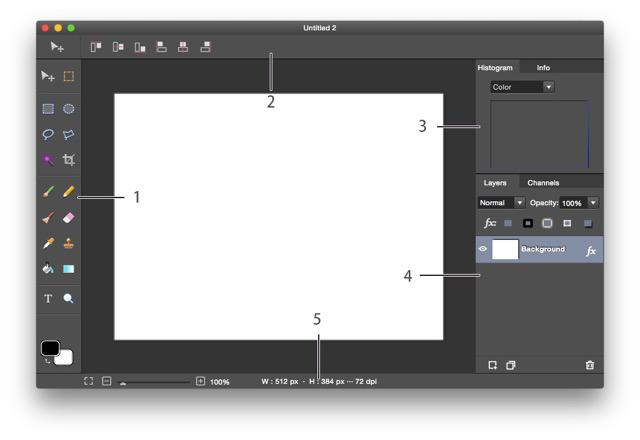Select the Text tool
This screenshot has width=640, height=440.
click(x=48, y=298)
